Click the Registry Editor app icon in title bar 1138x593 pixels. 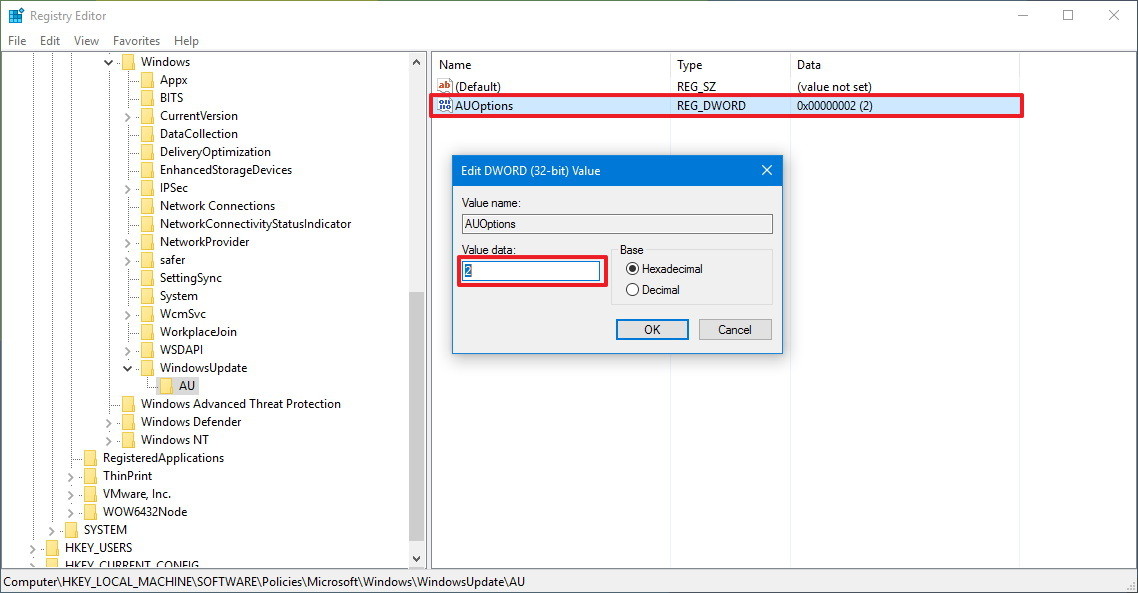16,15
